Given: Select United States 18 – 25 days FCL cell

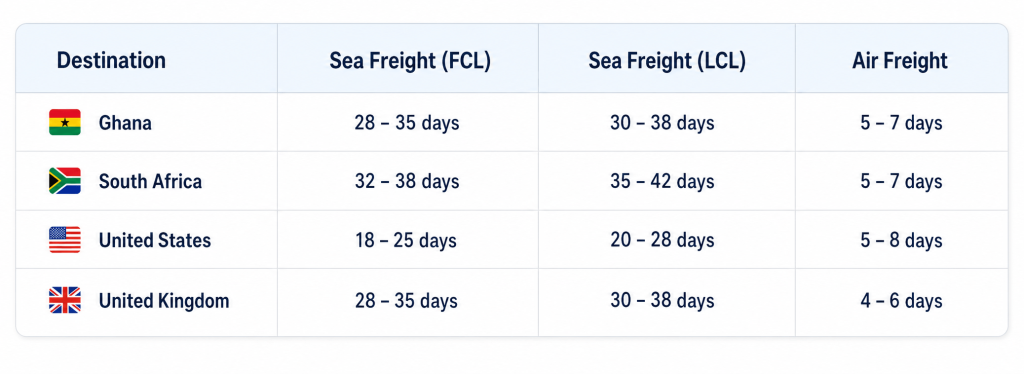Looking at the screenshot, I should click(406, 240).
